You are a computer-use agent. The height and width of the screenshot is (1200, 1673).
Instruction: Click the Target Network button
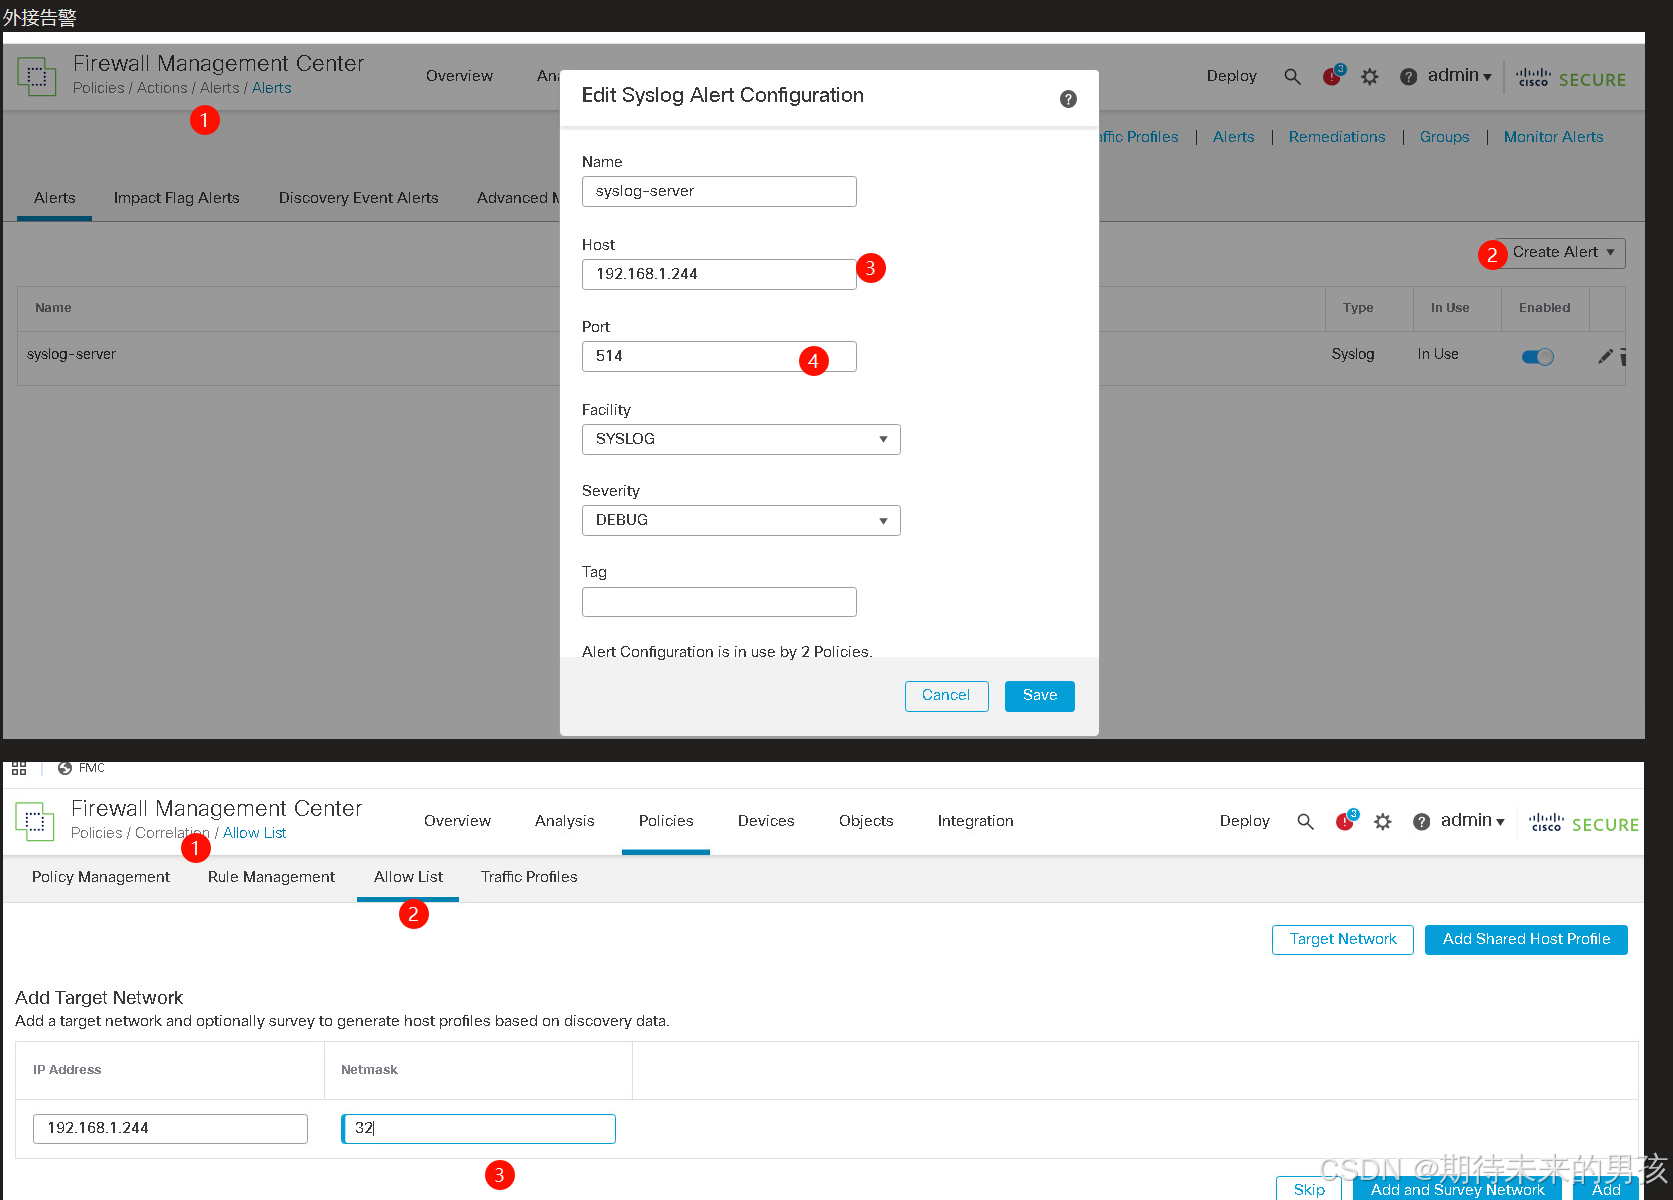tap(1342, 940)
